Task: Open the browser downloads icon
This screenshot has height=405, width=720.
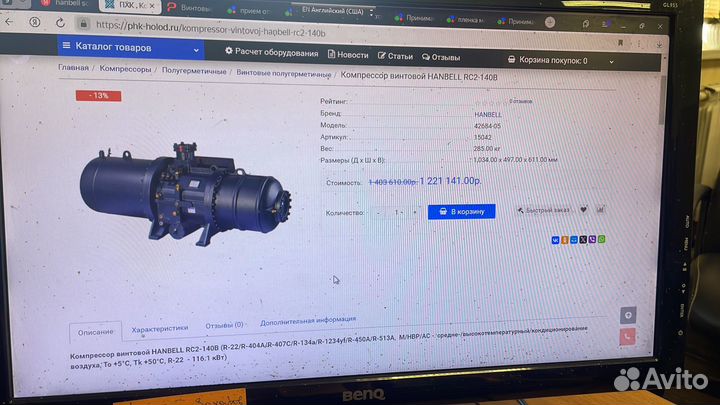Action: 659,45
